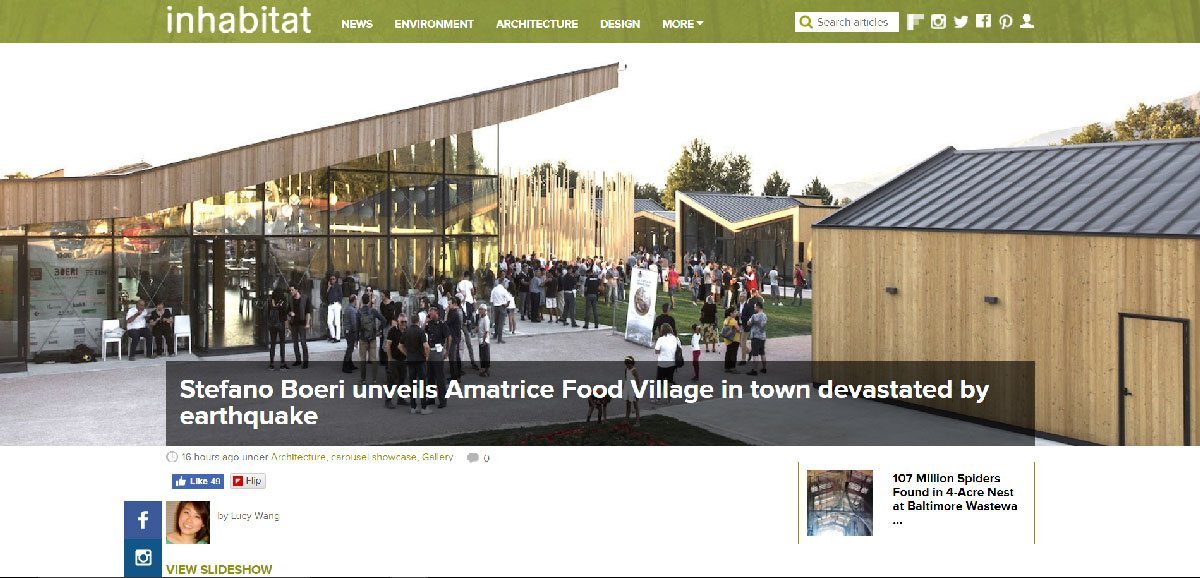
Task: Click the Flip button under the headline
Action: [x=248, y=481]
